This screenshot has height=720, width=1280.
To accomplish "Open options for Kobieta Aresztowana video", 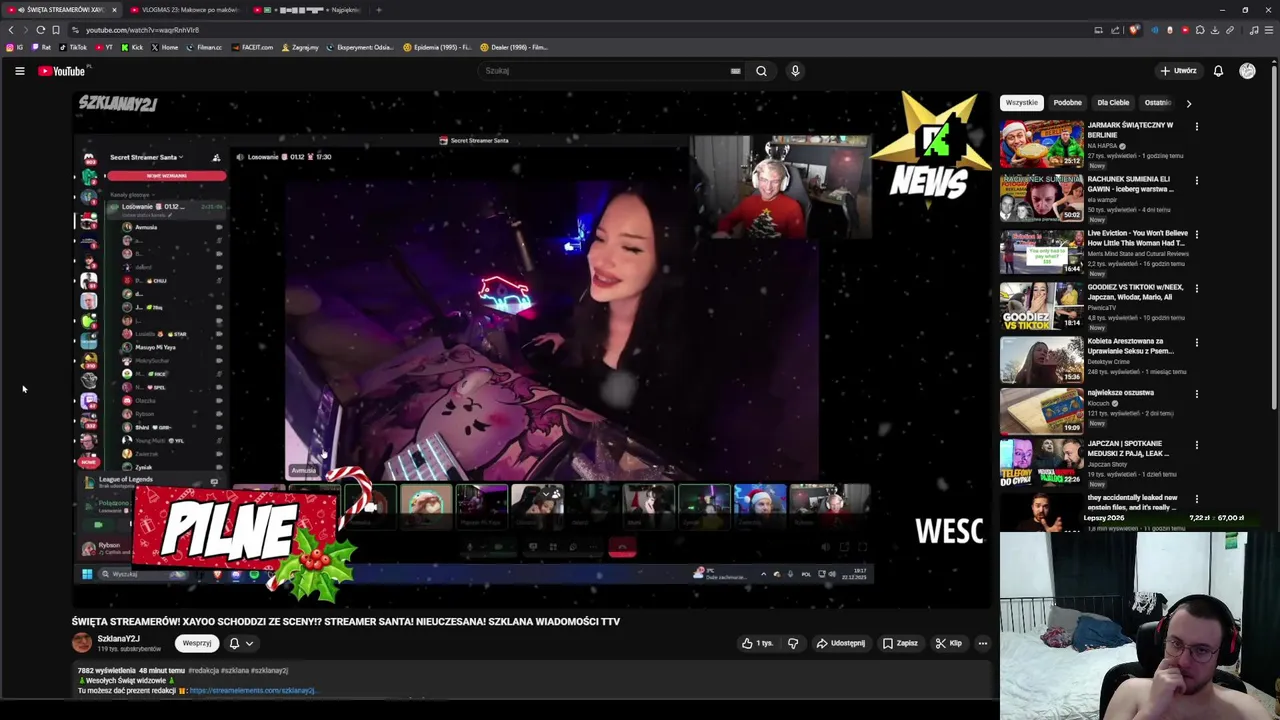I will point(1196,343).
